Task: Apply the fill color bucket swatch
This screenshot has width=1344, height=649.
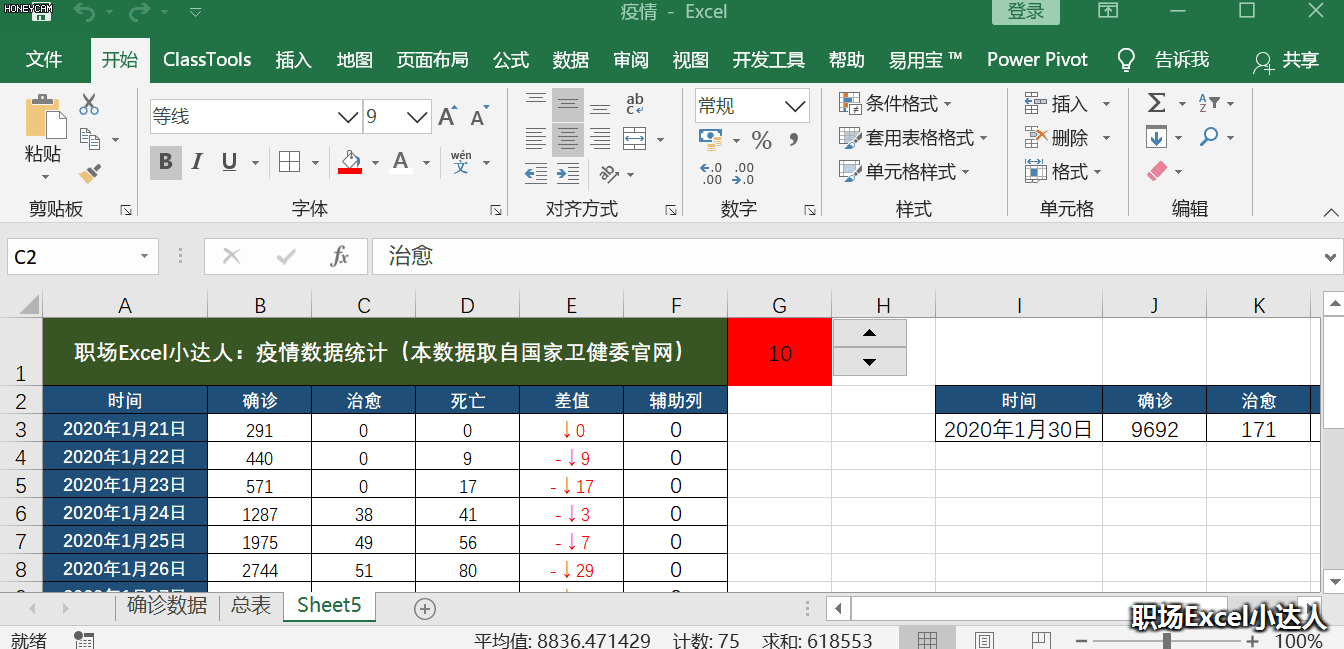Action: [350, 162]
